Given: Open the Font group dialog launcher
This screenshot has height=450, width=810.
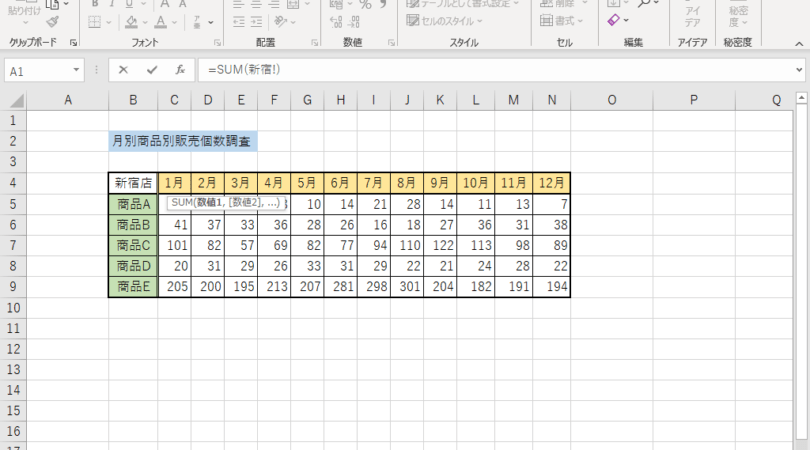Looking at the screenshot, I should [x=217, y=43].
